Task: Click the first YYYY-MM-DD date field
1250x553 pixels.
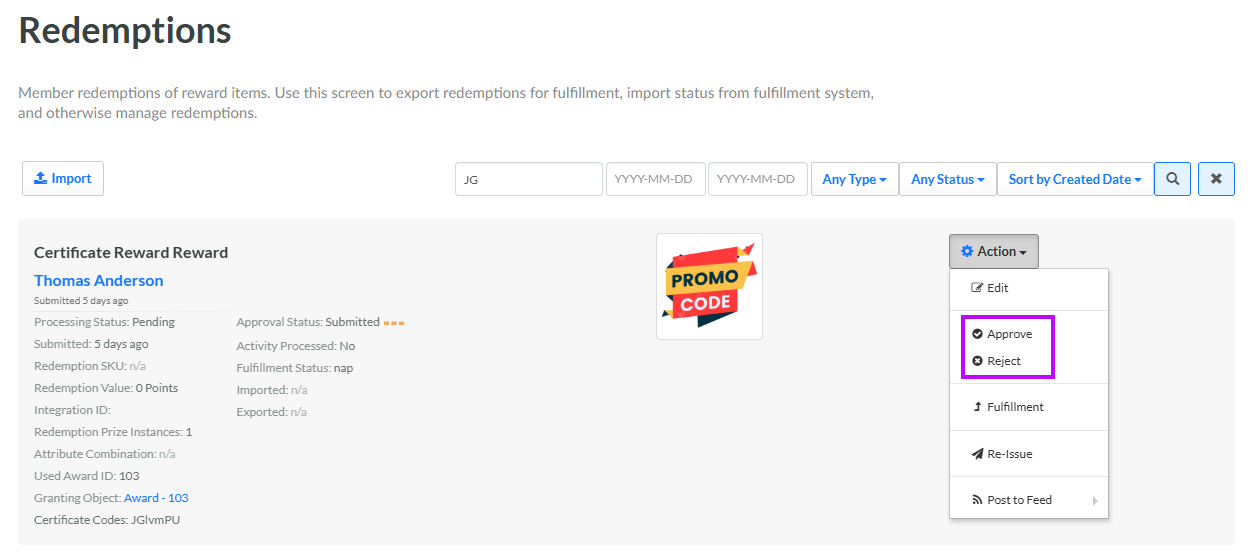Action: (655, 179)
